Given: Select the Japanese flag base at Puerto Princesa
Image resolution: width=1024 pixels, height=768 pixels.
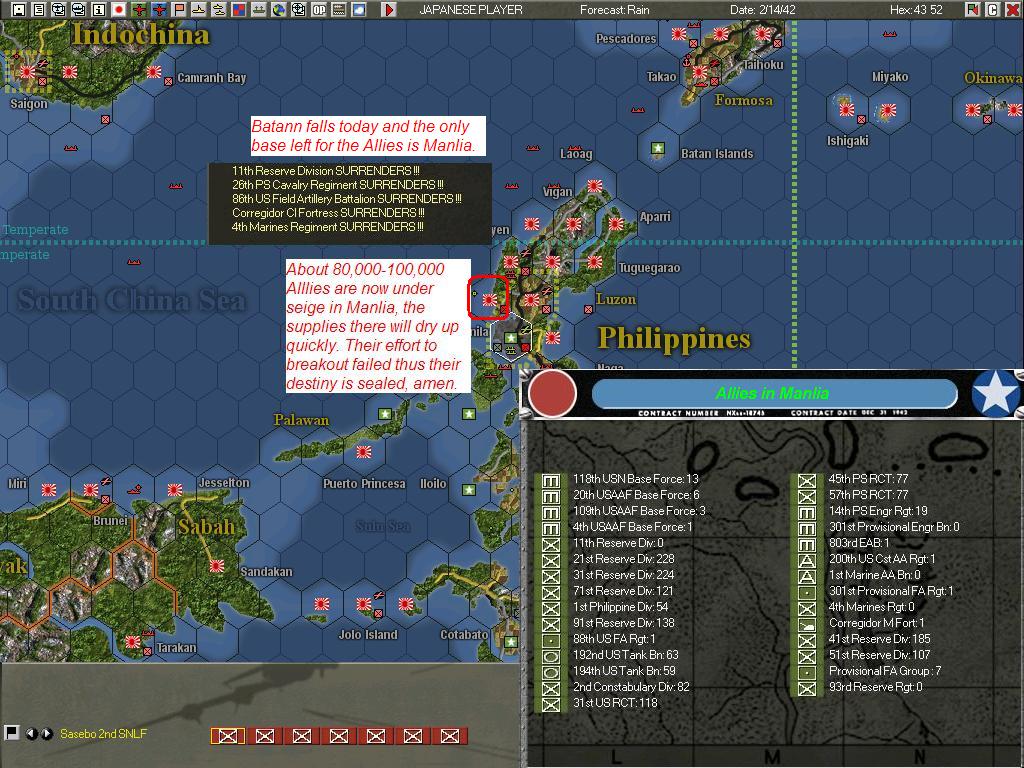Looking at the screenshot, I should [x=363, y=451].
